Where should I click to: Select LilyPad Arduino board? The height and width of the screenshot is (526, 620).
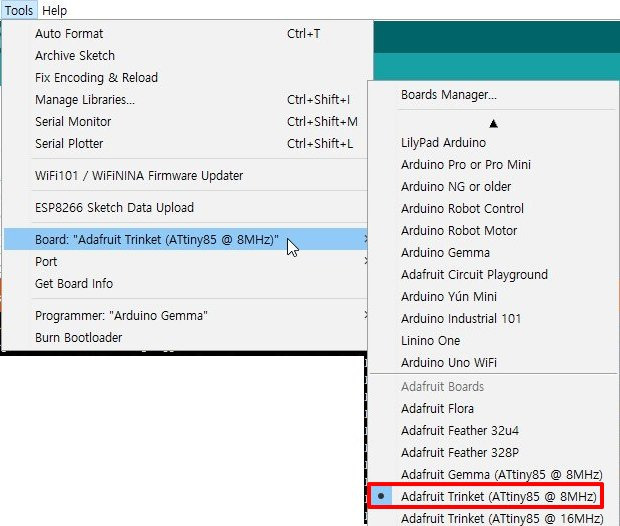click(x=493, y=143)
